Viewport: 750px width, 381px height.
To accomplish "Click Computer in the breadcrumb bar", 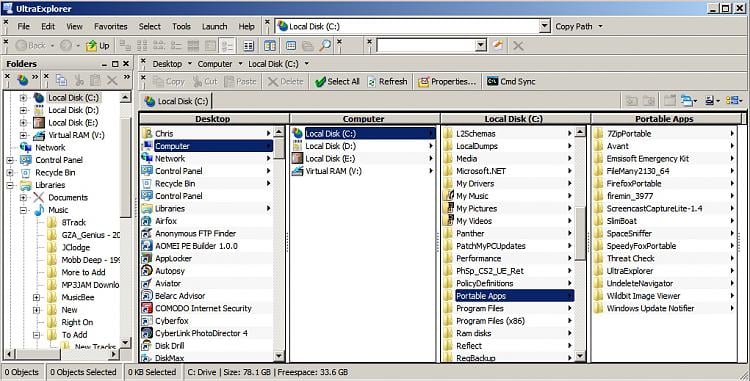I will [215, 64].
